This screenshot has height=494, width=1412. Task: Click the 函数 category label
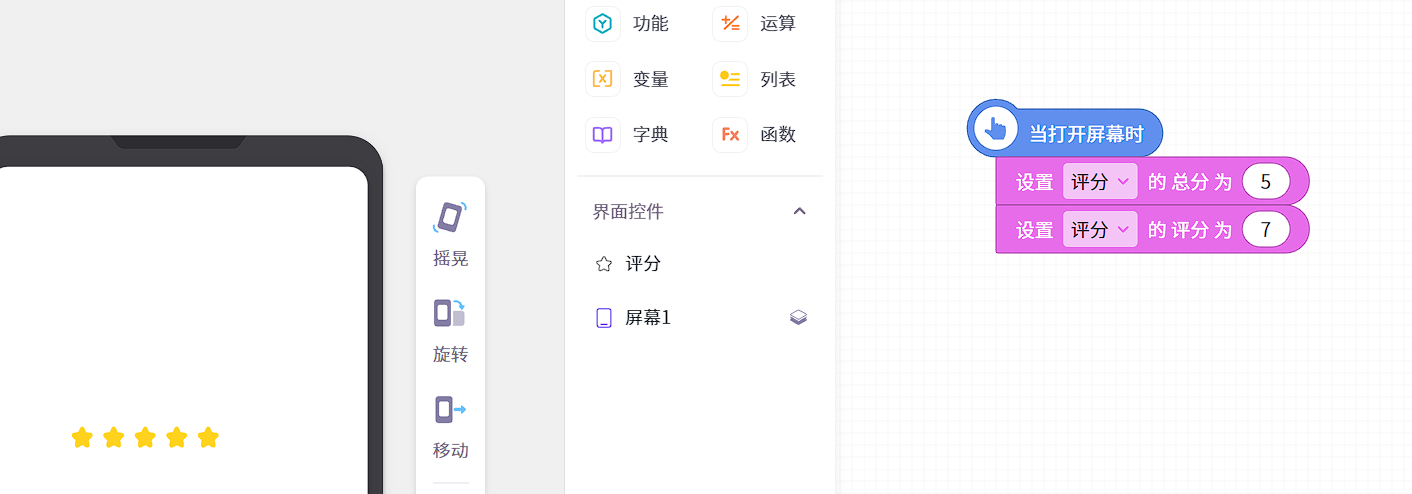(x=778, y=135)
